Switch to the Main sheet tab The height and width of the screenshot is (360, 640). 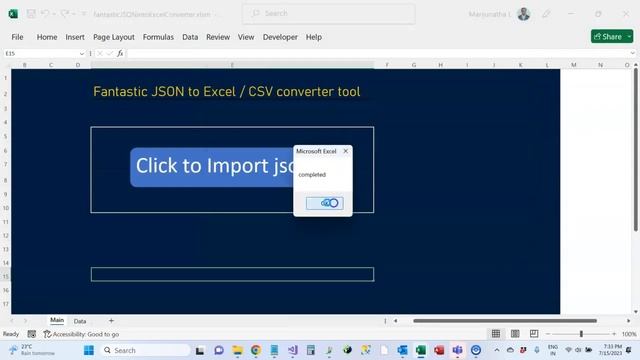pyautogui.click(x=57, y=320)
